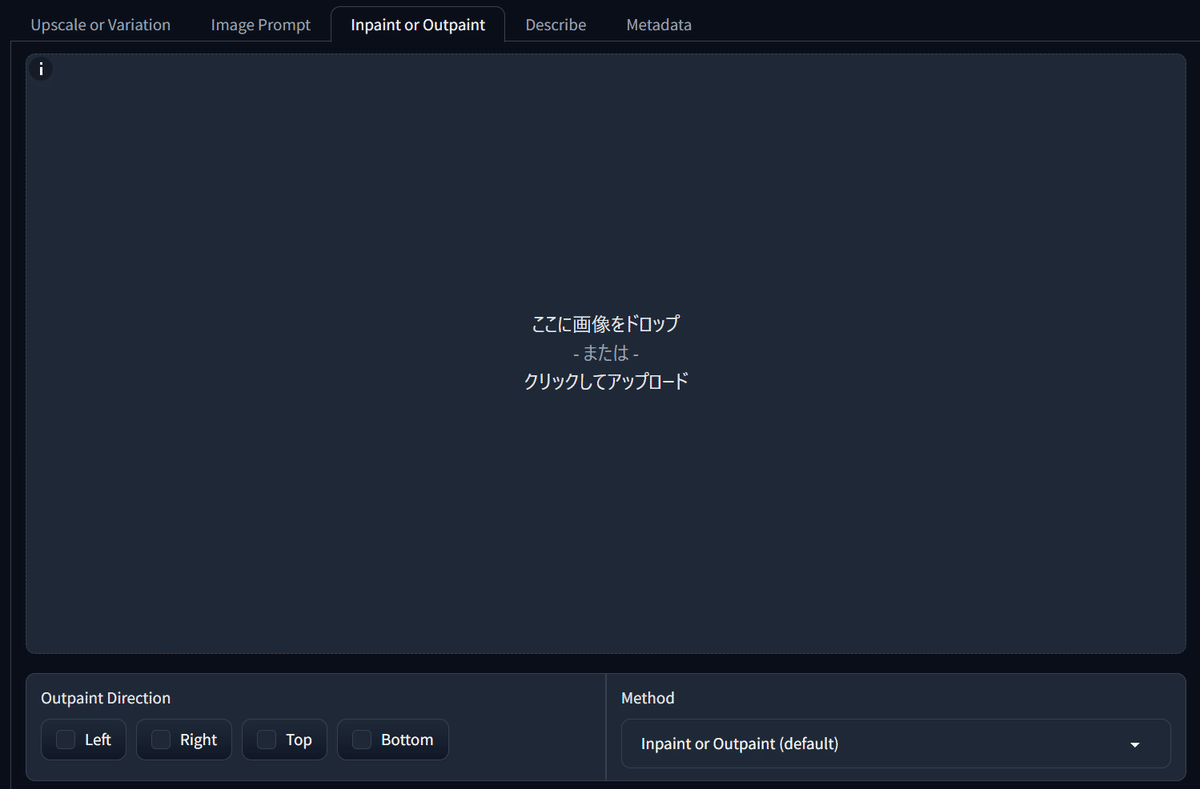Open the Metadata tab

tap(658, 24)
